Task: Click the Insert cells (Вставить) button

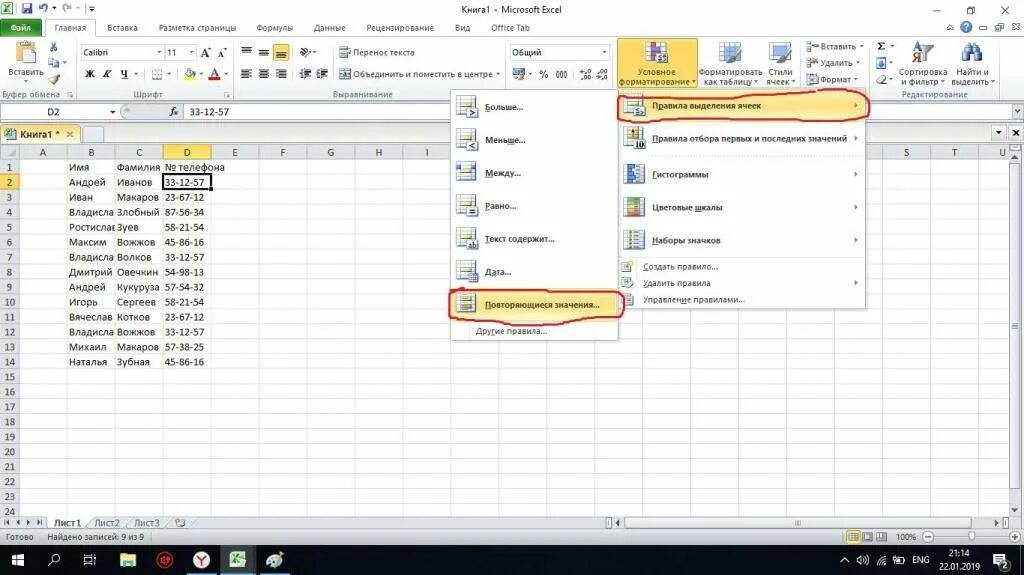Action: click(834, 46)
